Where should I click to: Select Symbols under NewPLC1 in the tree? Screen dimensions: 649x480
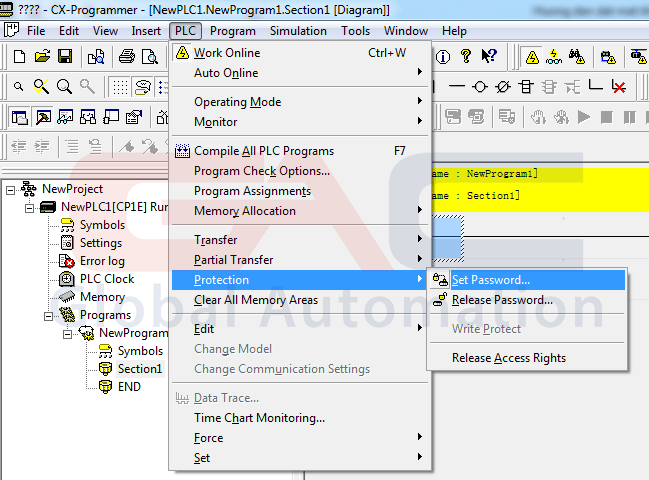102,225
